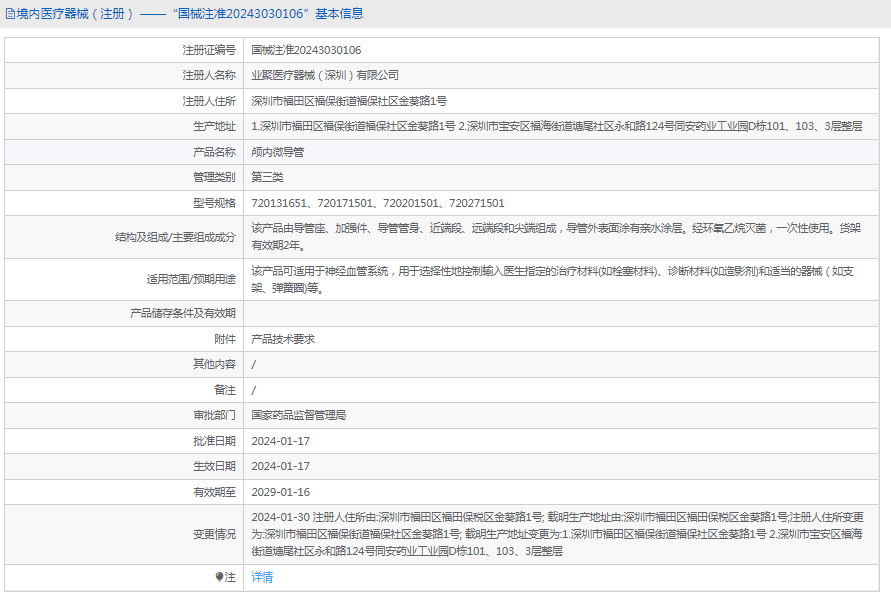Click expiry date 2029-01-16

click(x=281, y=492)
